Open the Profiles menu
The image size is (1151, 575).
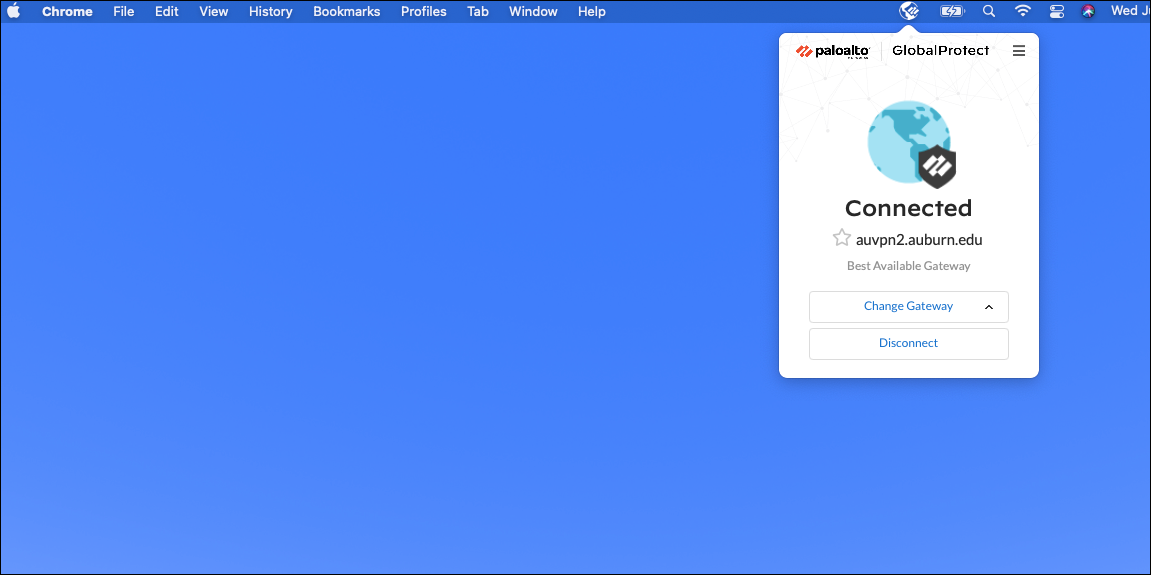pyautogui.click(x=424, y=12)
